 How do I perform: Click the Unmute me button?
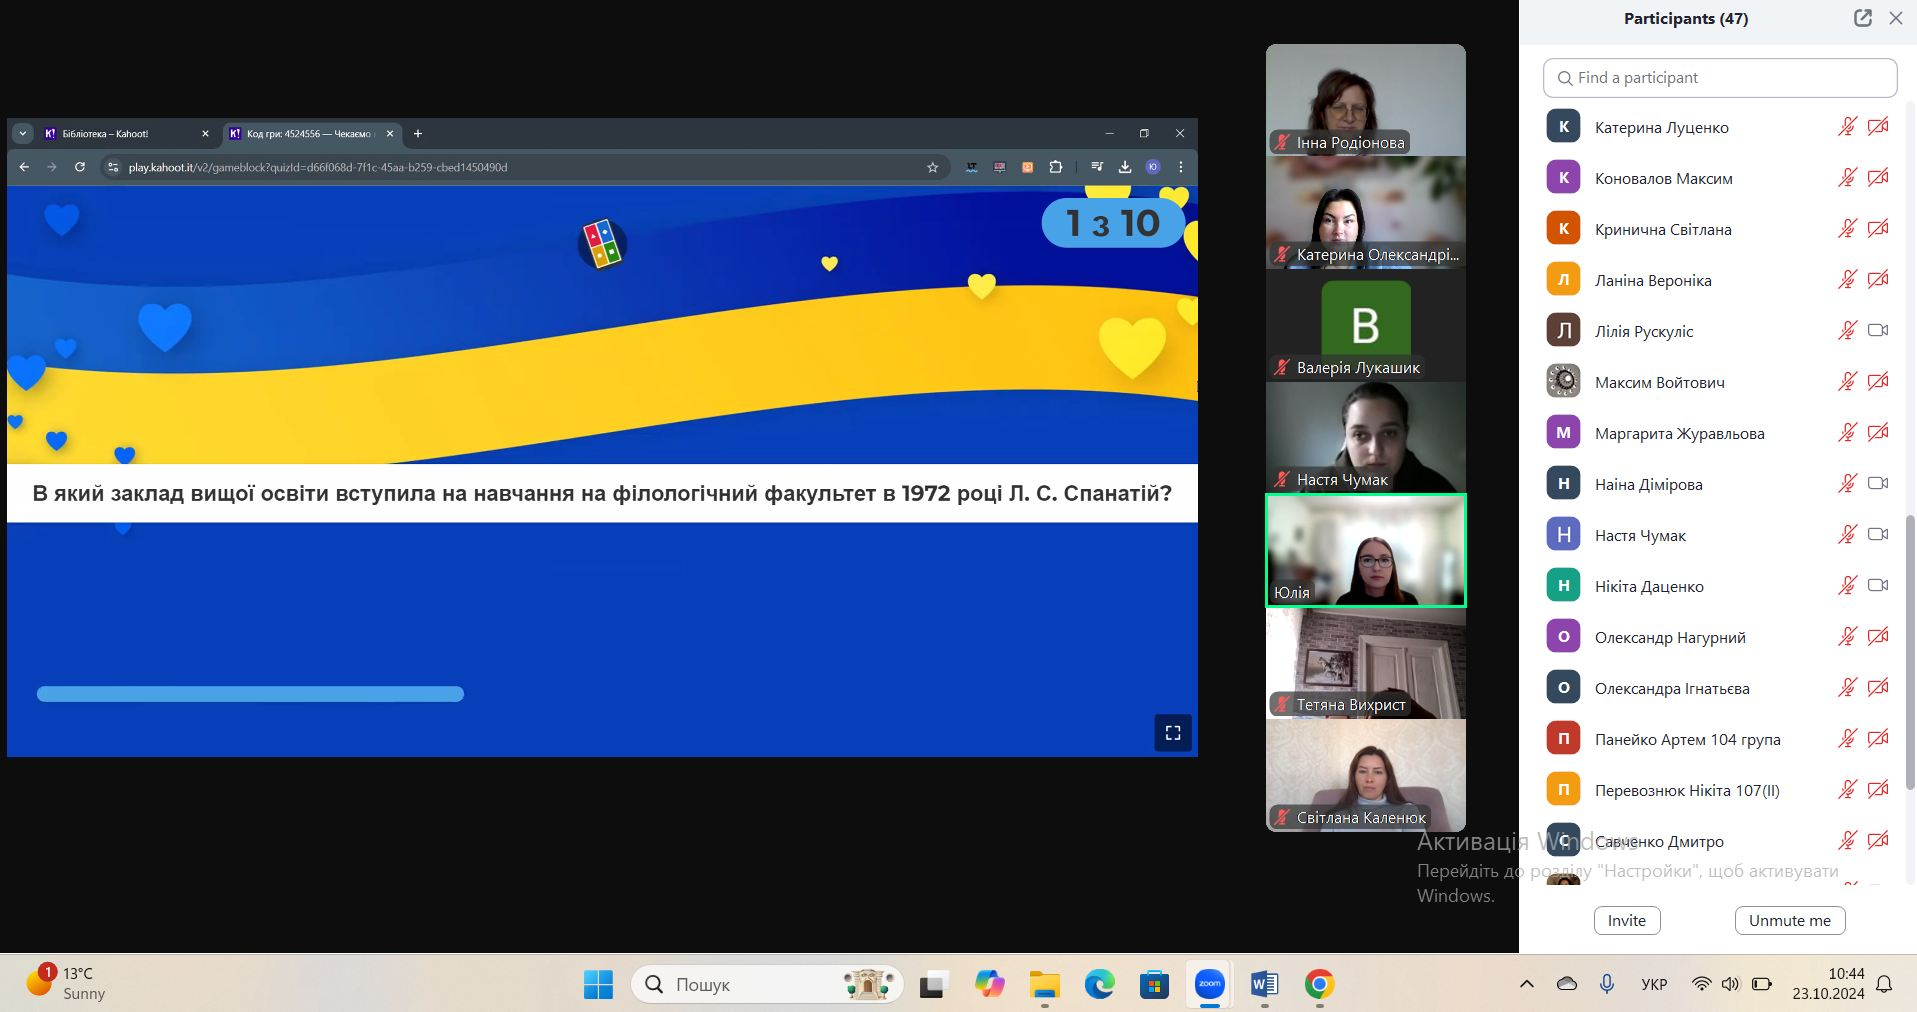[1789, 920]
